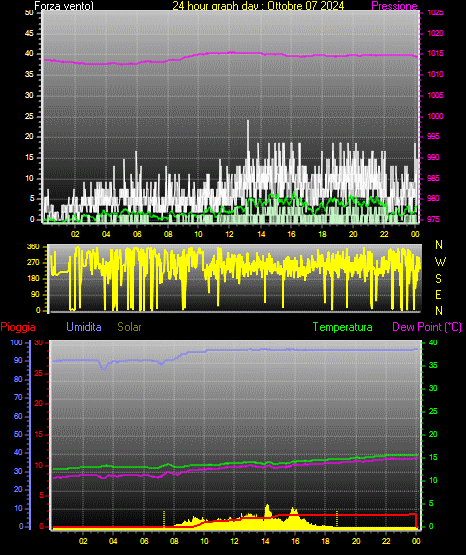
Task: Click the 'Forza vento)' label
Action: (64, 6)
